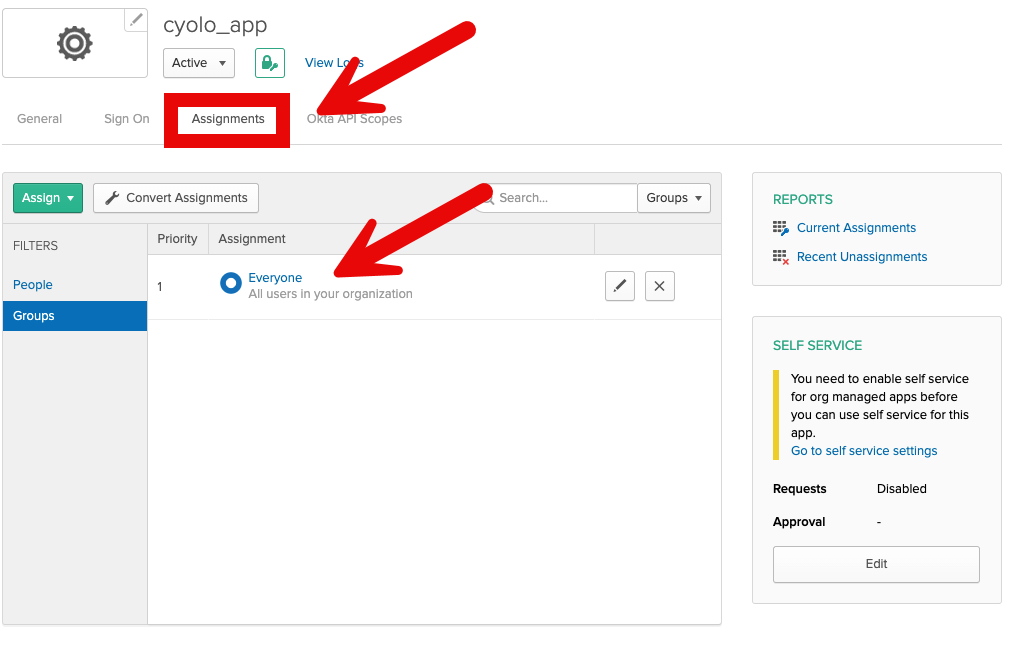Click Edit in the Self Service panel
This screenshot has height=672, width=1018.
[875, 564]
